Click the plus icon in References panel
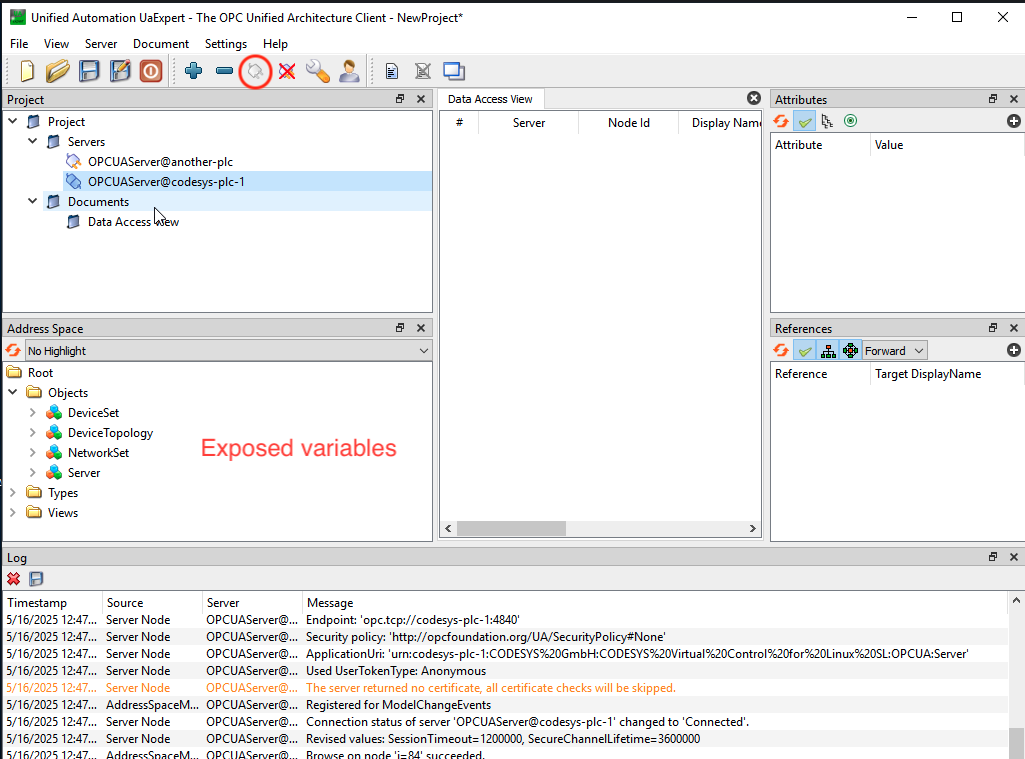This screenshot has height=759, width=1025. (1013, 350)
